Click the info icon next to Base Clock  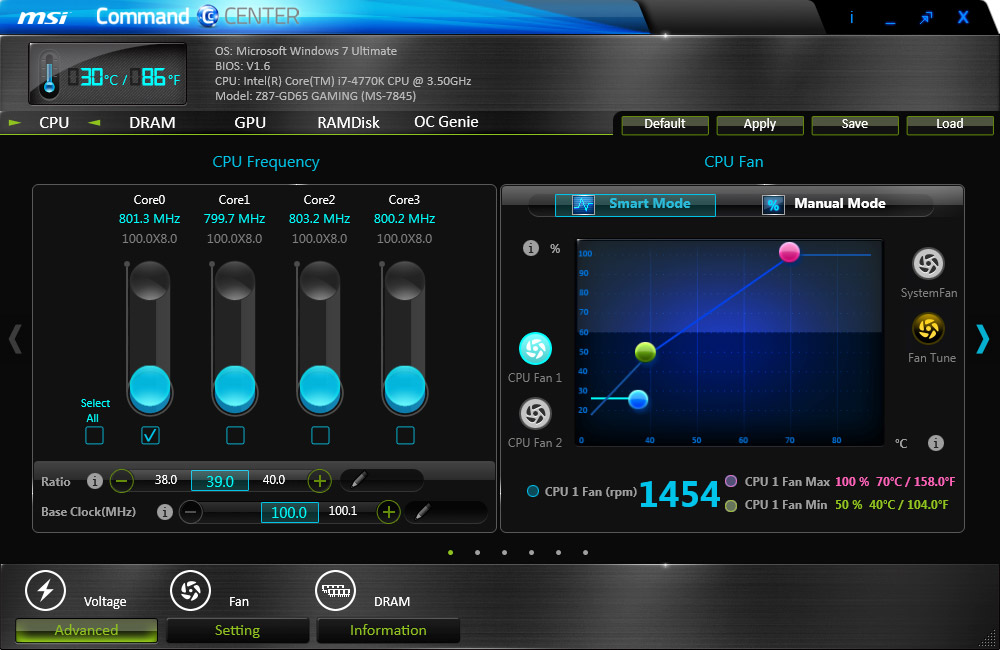point(166,512)
